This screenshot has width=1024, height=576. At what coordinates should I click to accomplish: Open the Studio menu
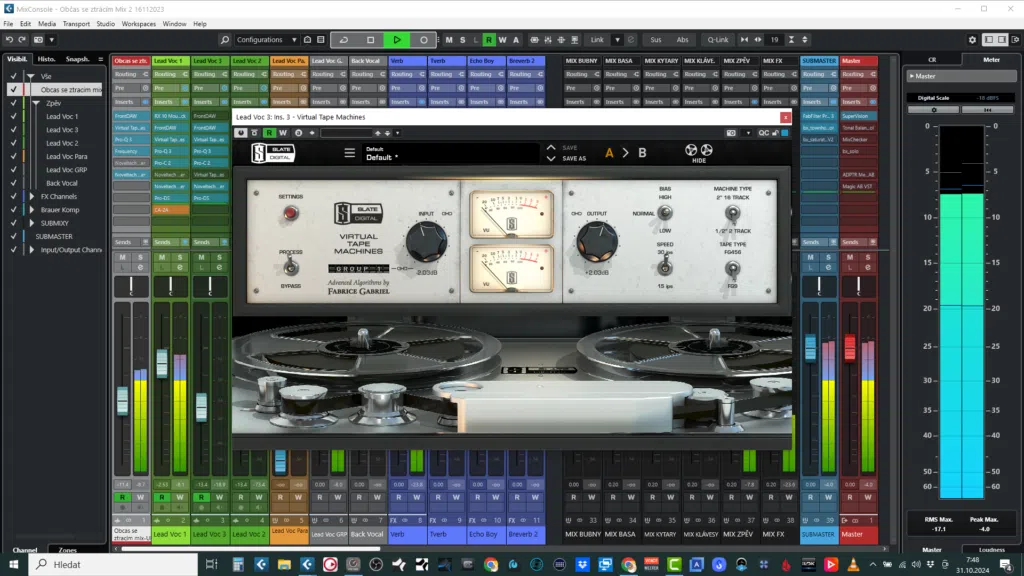(106, 23)
